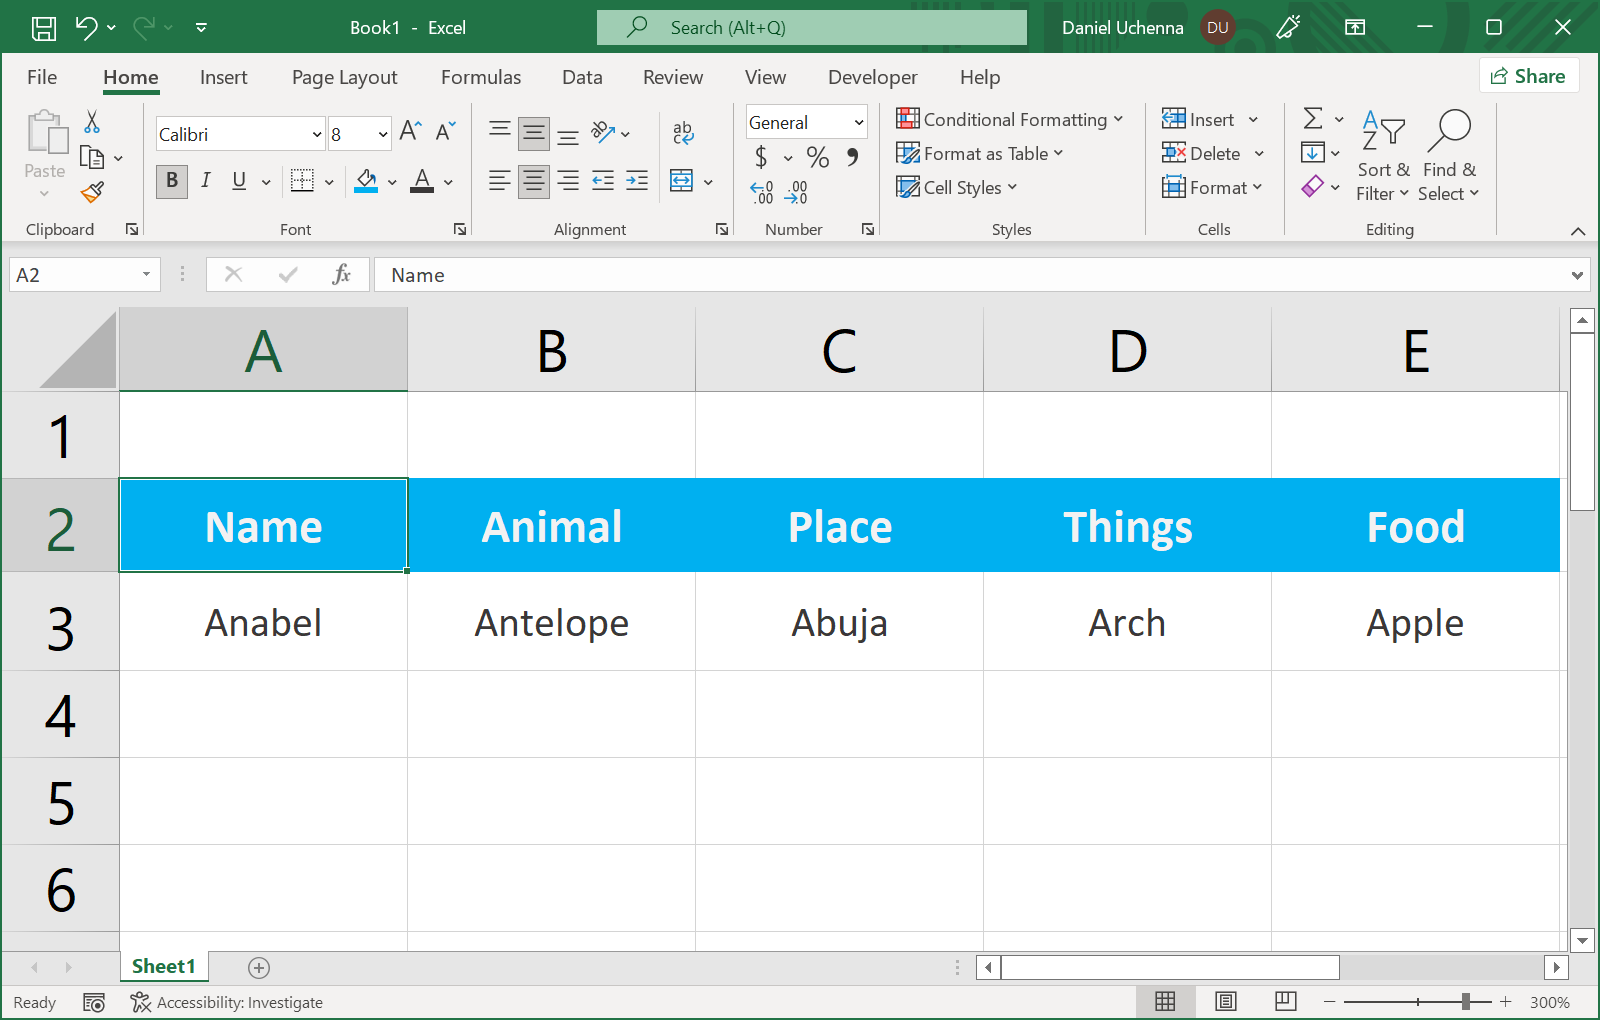Open Accessibility: Investigate in status bar
1600x1020 pixels.
coord(227,1002)
